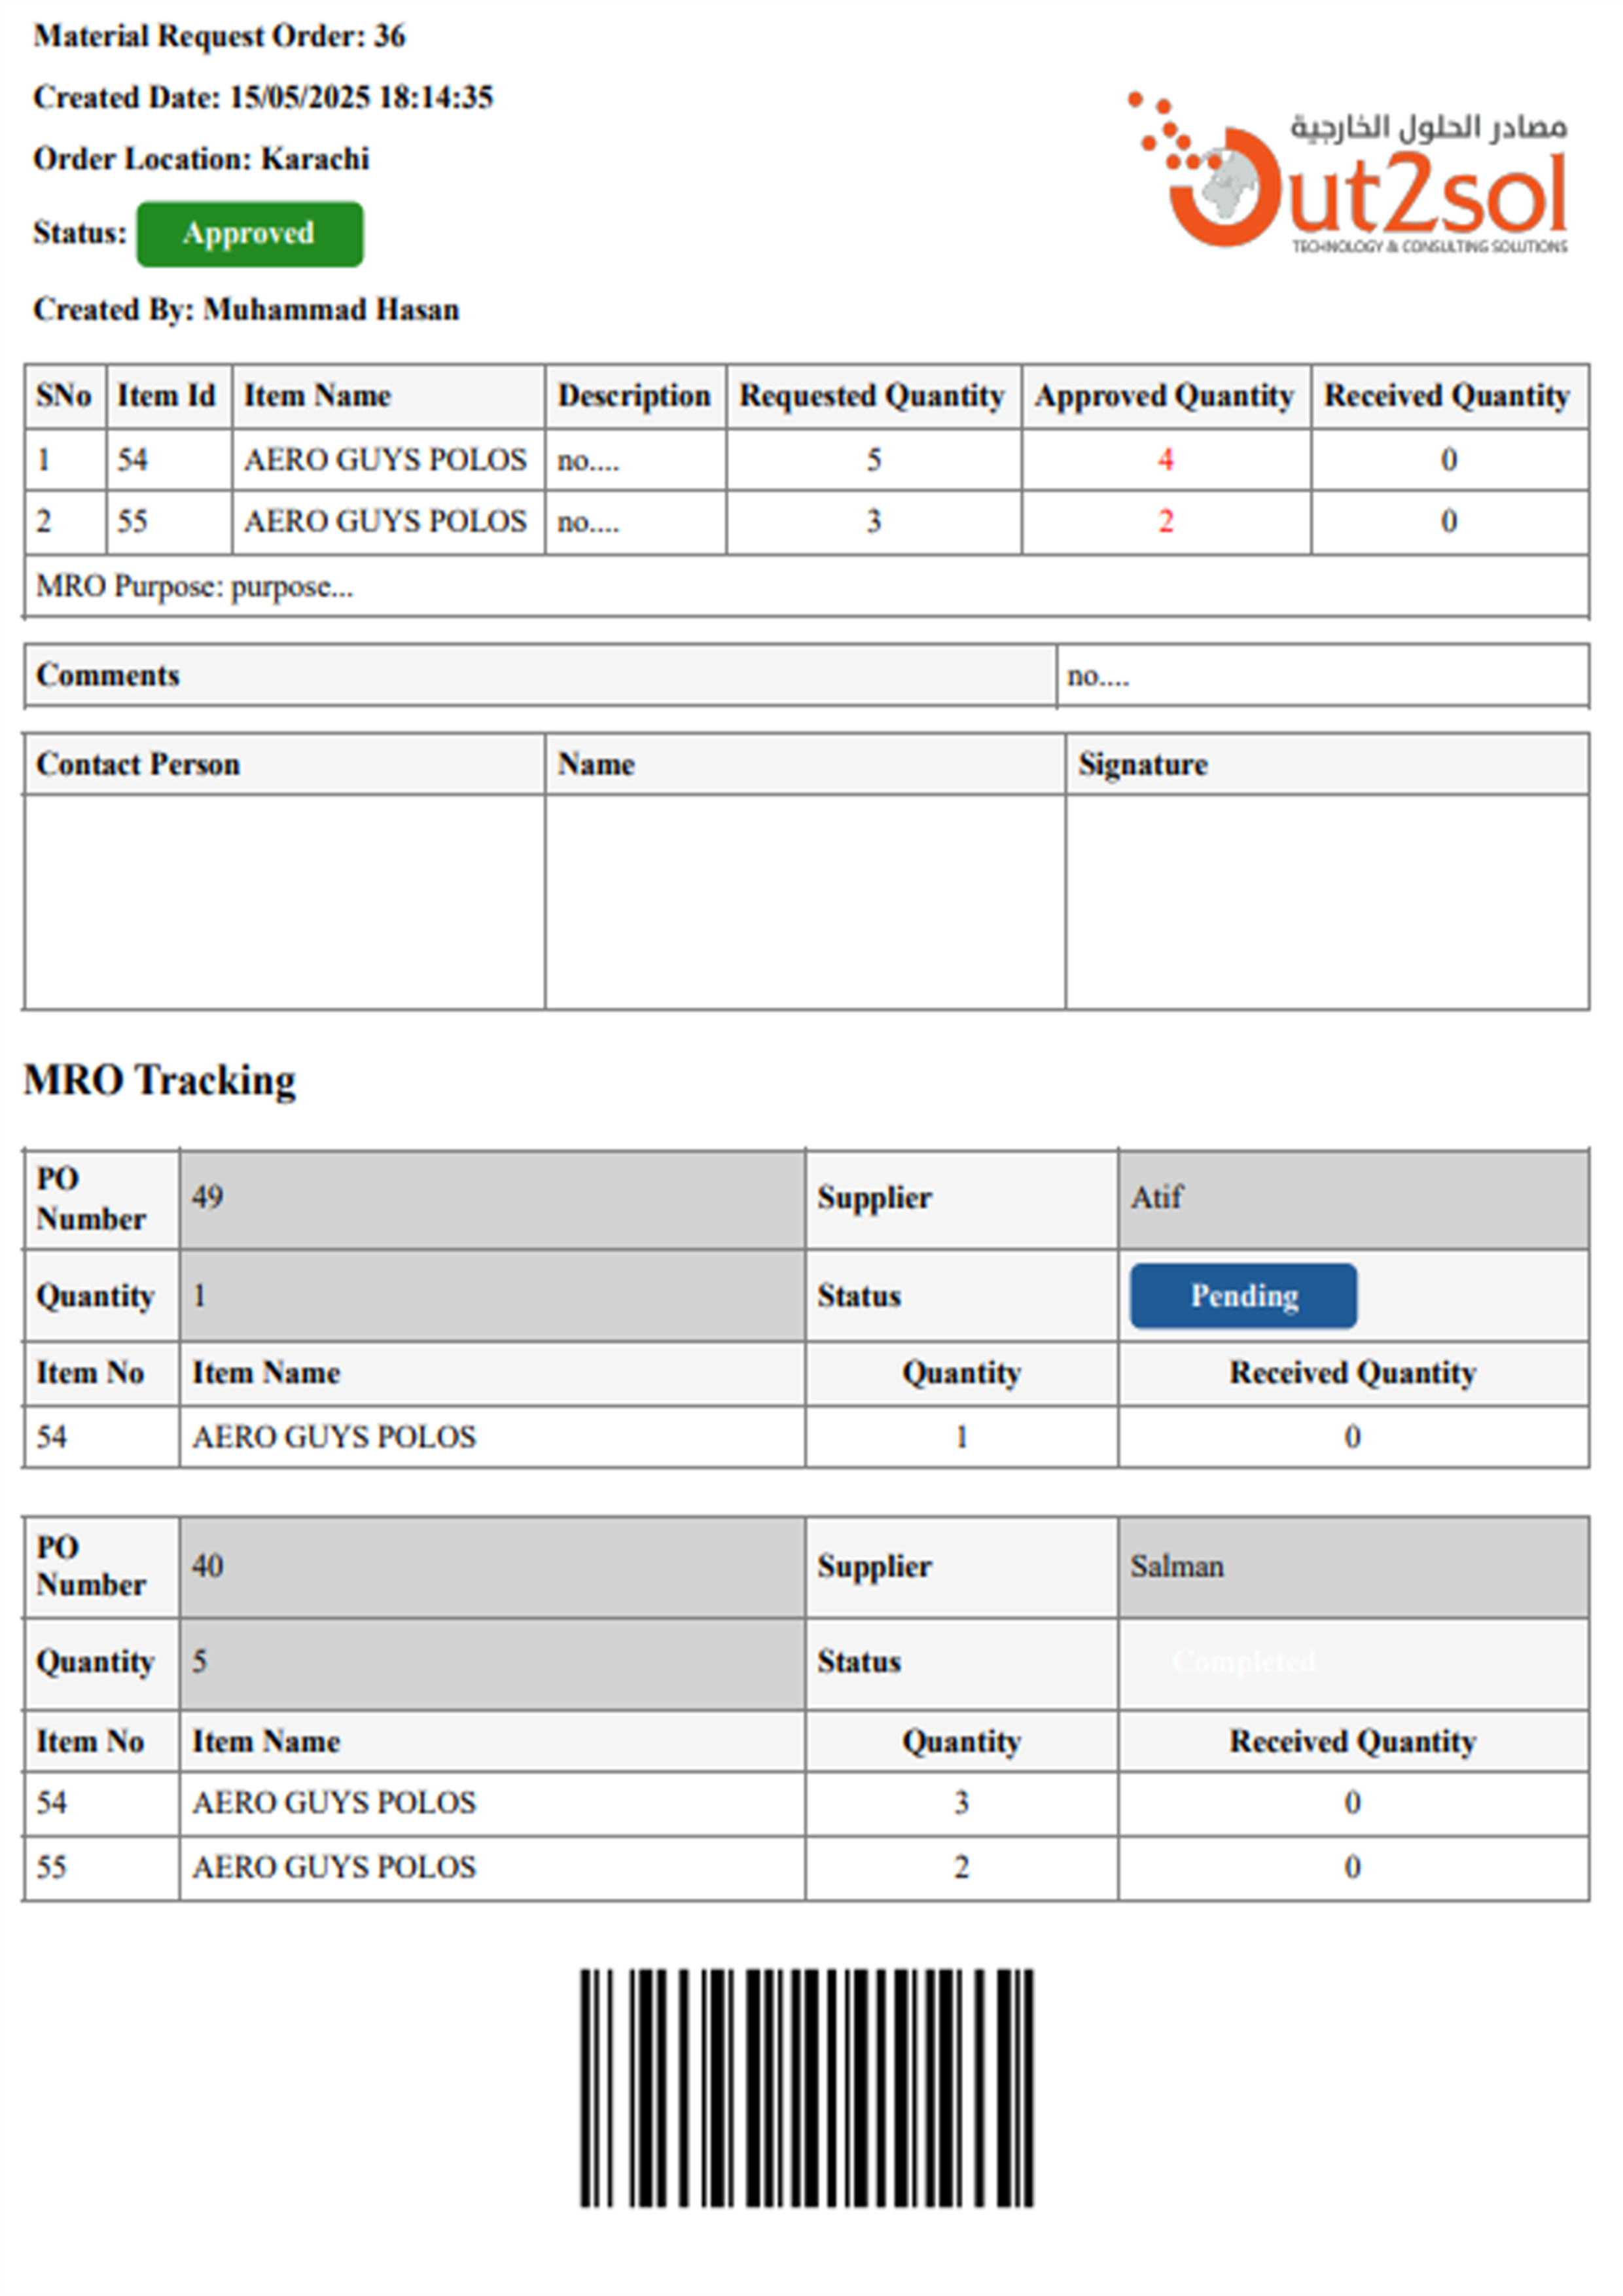Click the SNo column header
This screenshot has width=1623, height=2296.
coord(65,396)
